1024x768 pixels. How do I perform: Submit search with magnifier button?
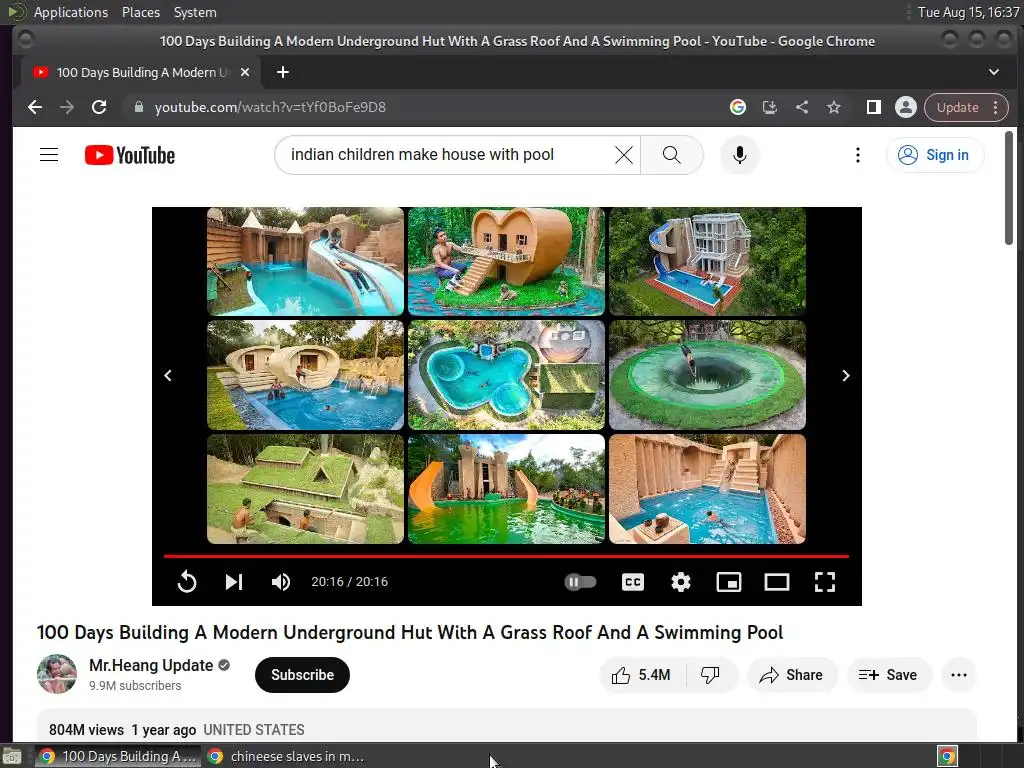coord(671,155)
